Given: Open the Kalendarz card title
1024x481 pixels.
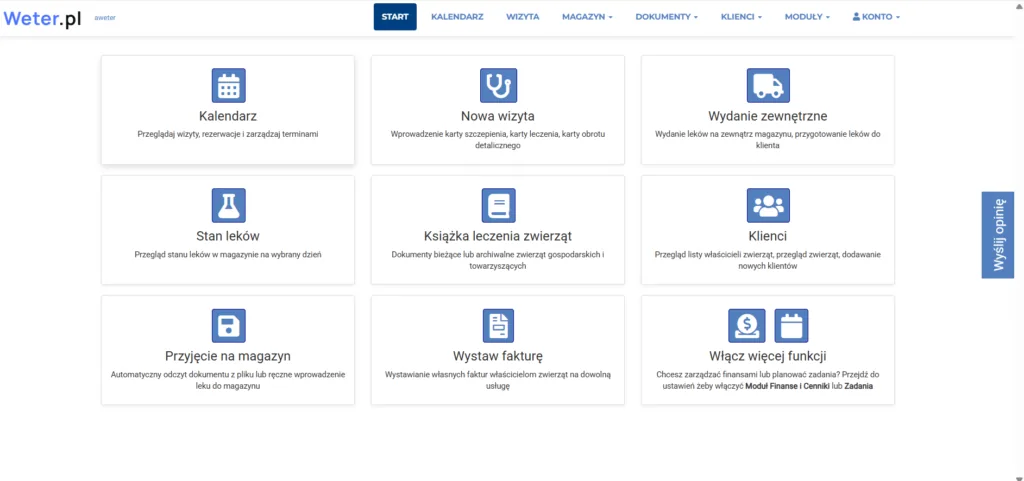Looking at the screenshot, I should (x=228, y=116).
